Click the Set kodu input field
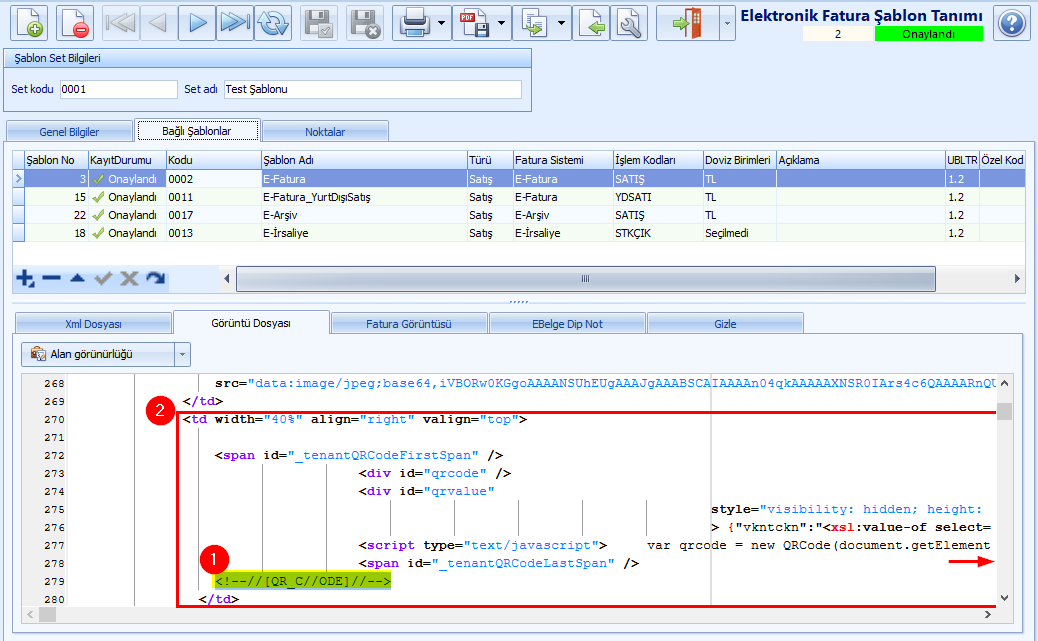 tap(118, 89)
